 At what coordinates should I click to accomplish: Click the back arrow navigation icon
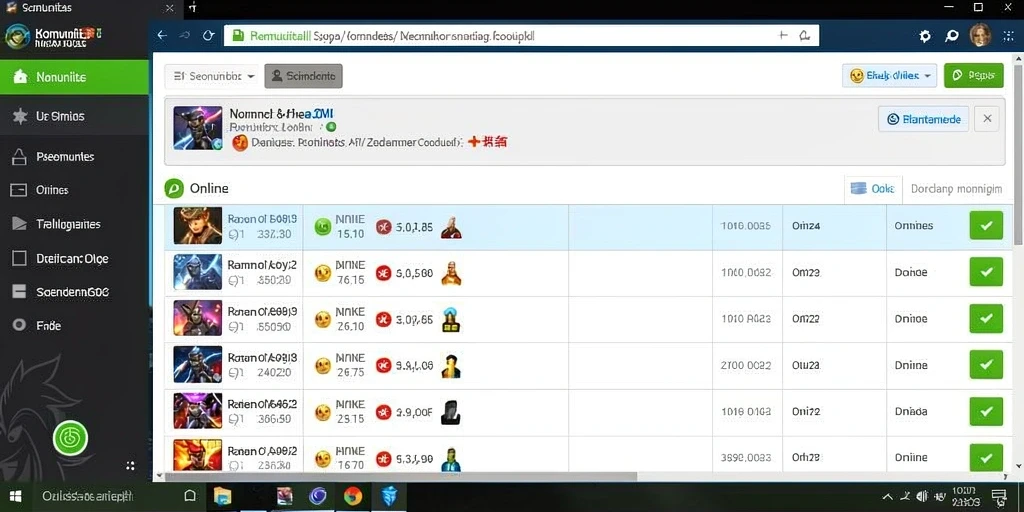162,36
